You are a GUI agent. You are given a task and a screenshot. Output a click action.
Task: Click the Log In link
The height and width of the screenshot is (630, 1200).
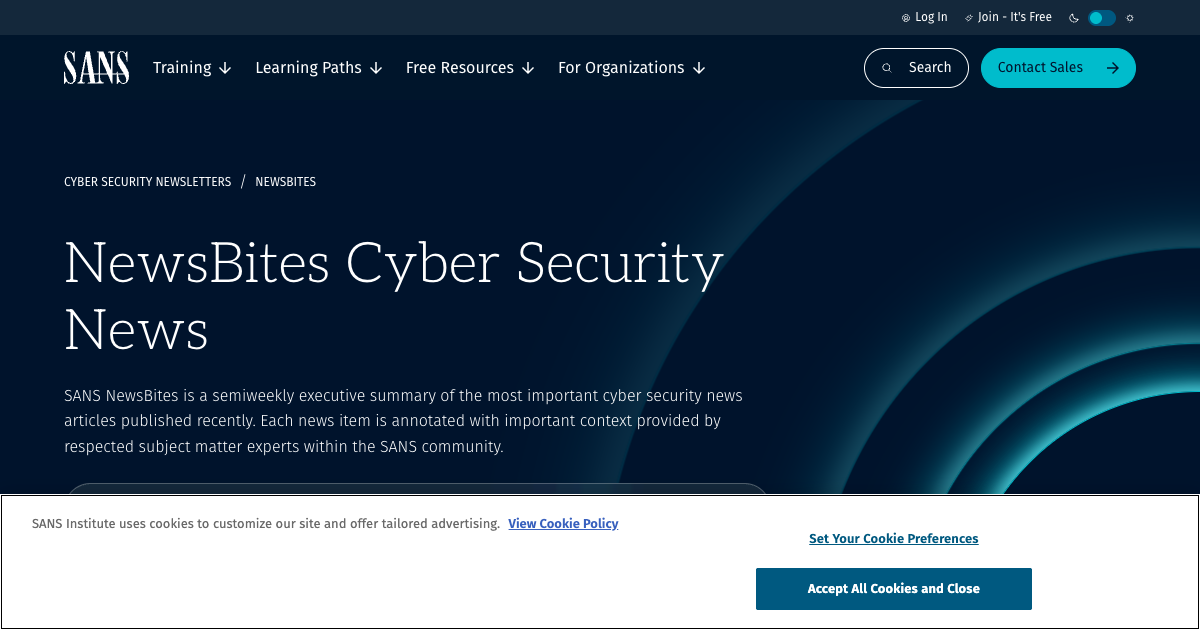tap(931, 18)
